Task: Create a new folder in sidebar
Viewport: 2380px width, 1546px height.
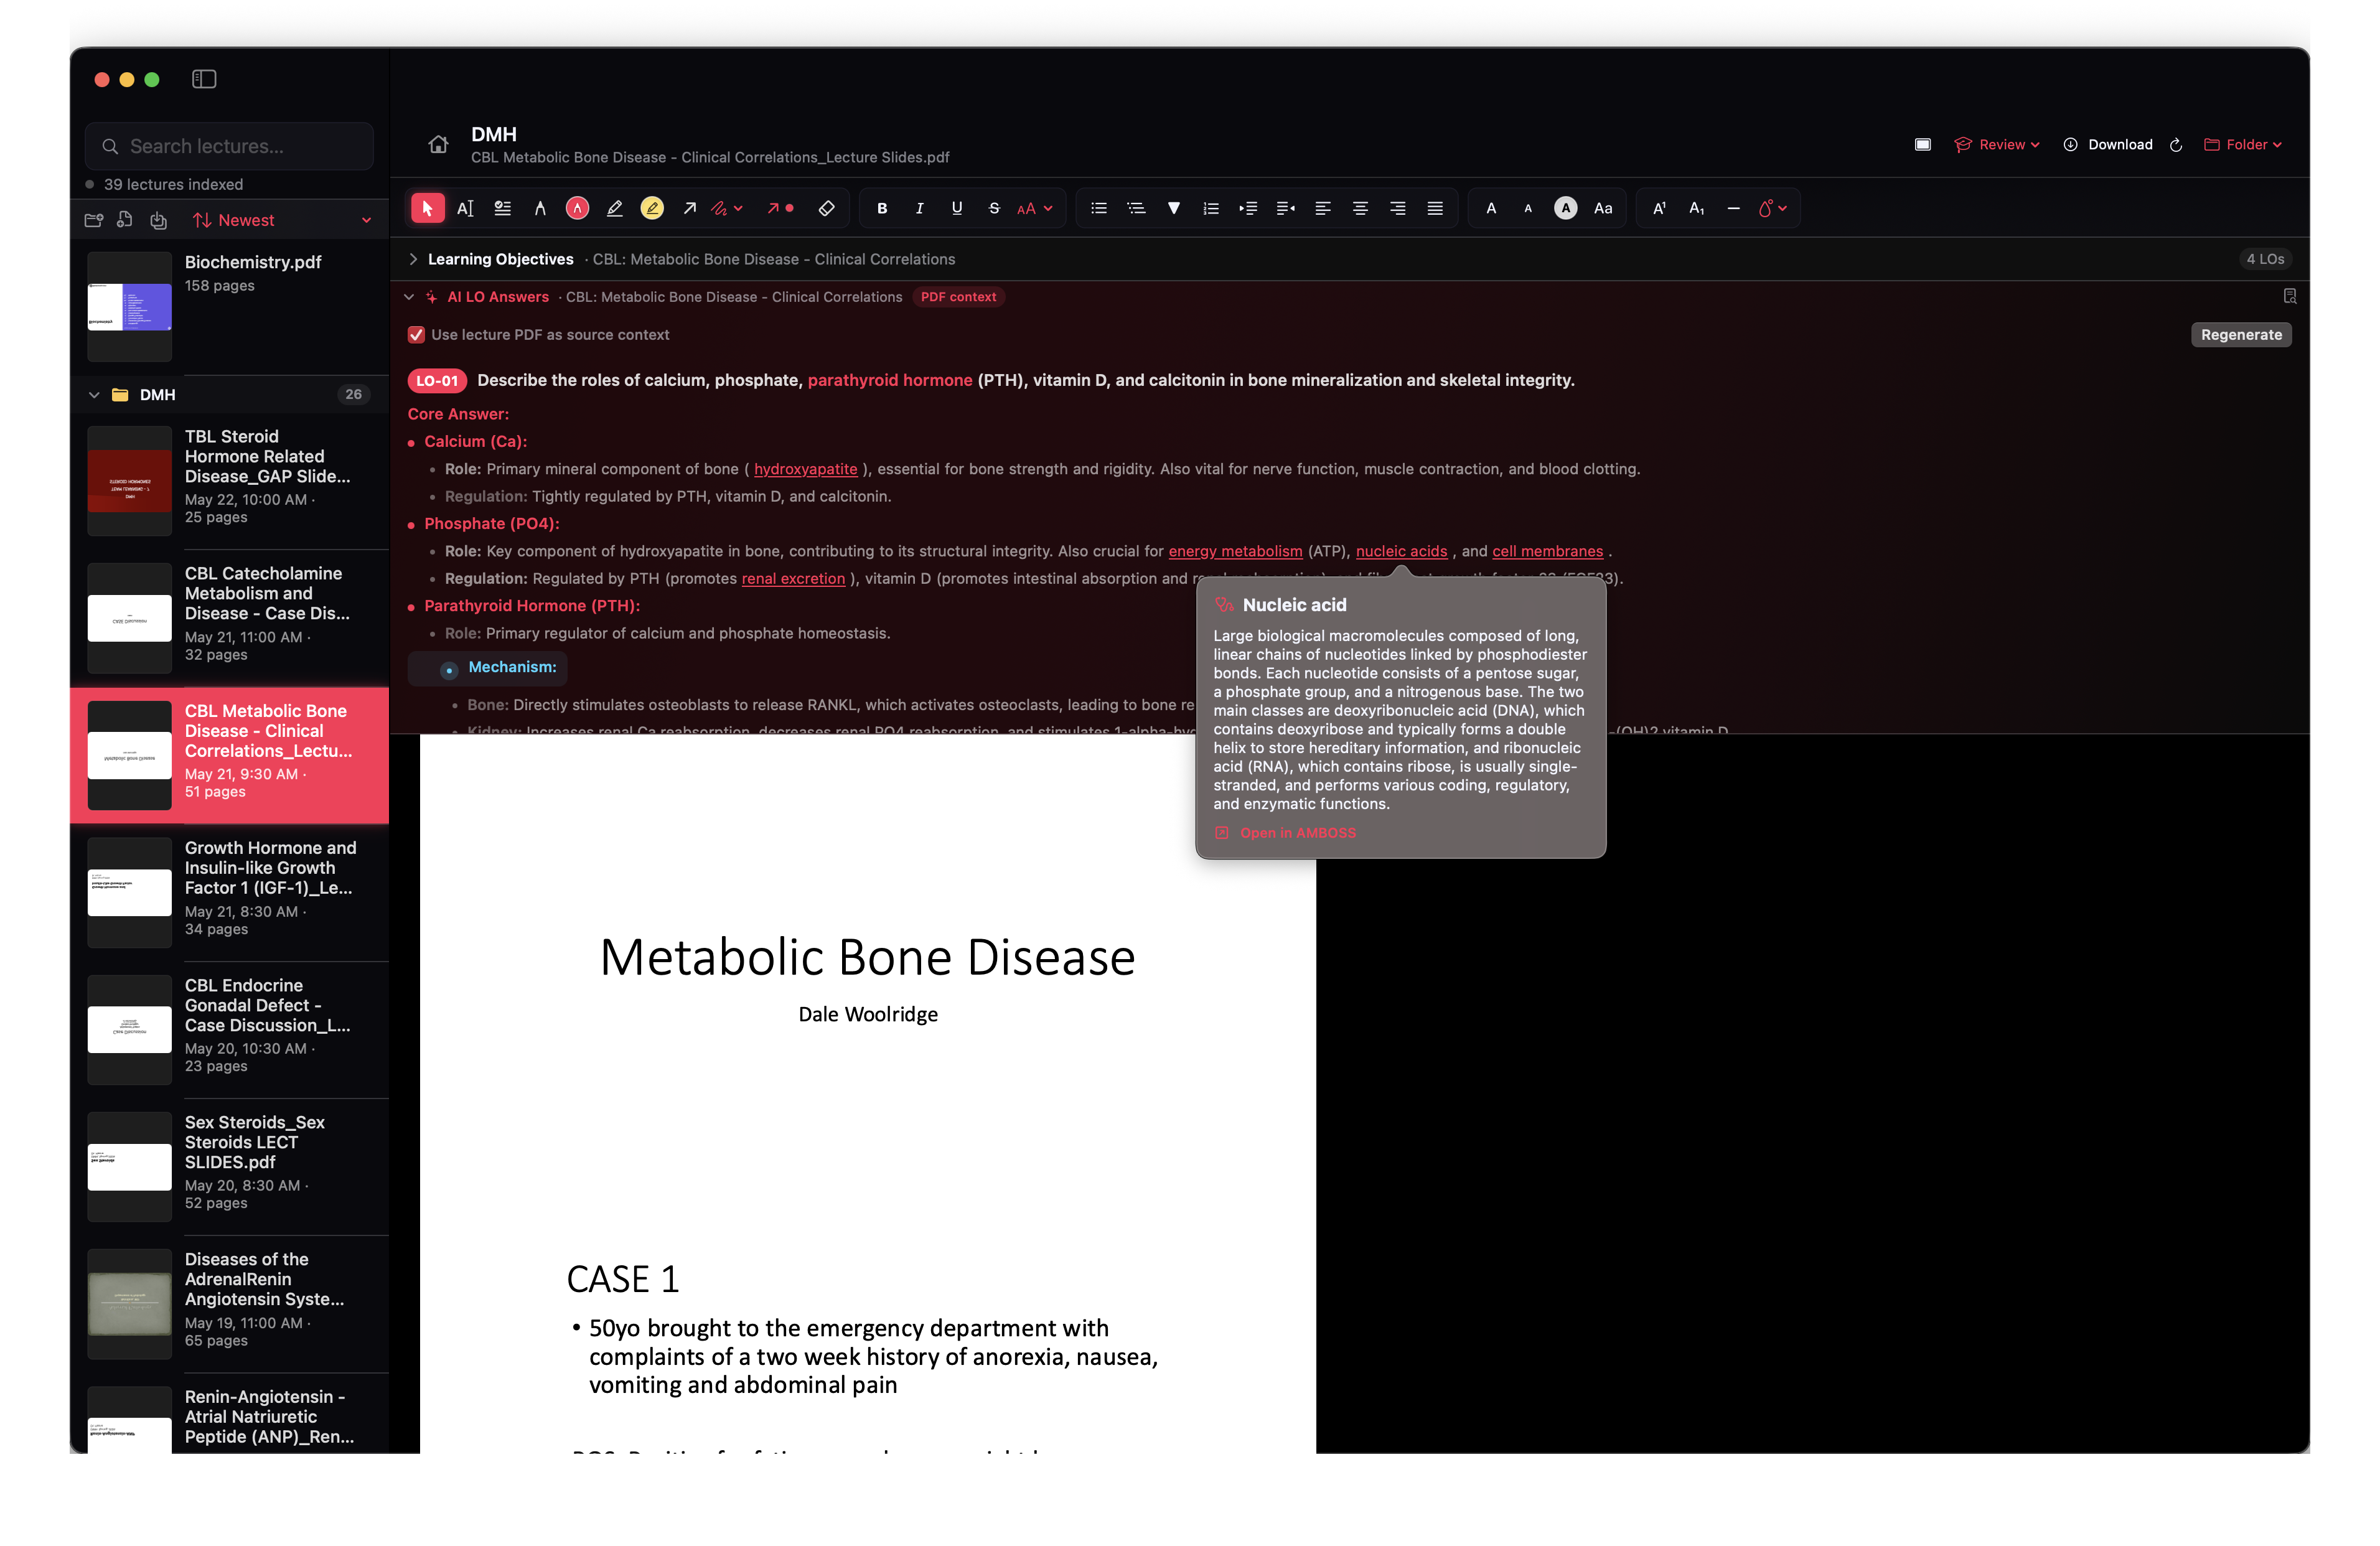Action: pos(94,220)
